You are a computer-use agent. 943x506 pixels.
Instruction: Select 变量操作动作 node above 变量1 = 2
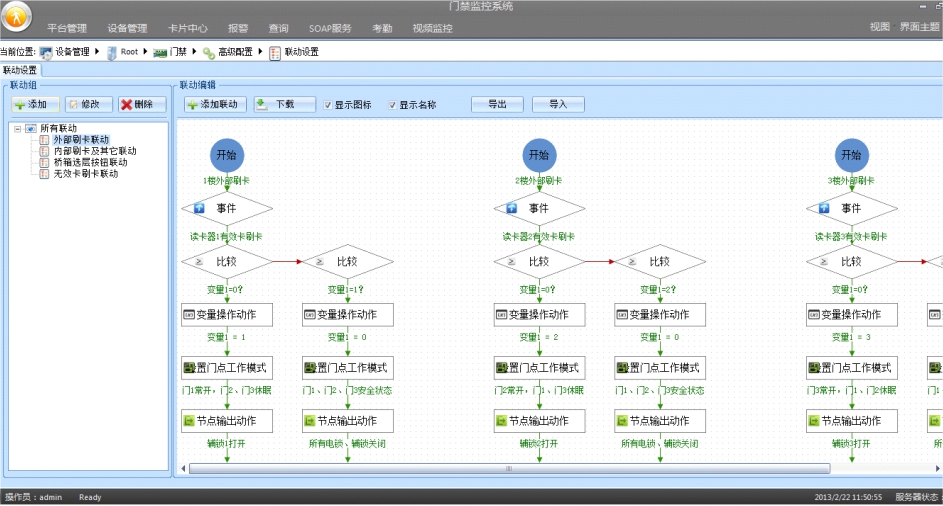click(x=539, y=315)
